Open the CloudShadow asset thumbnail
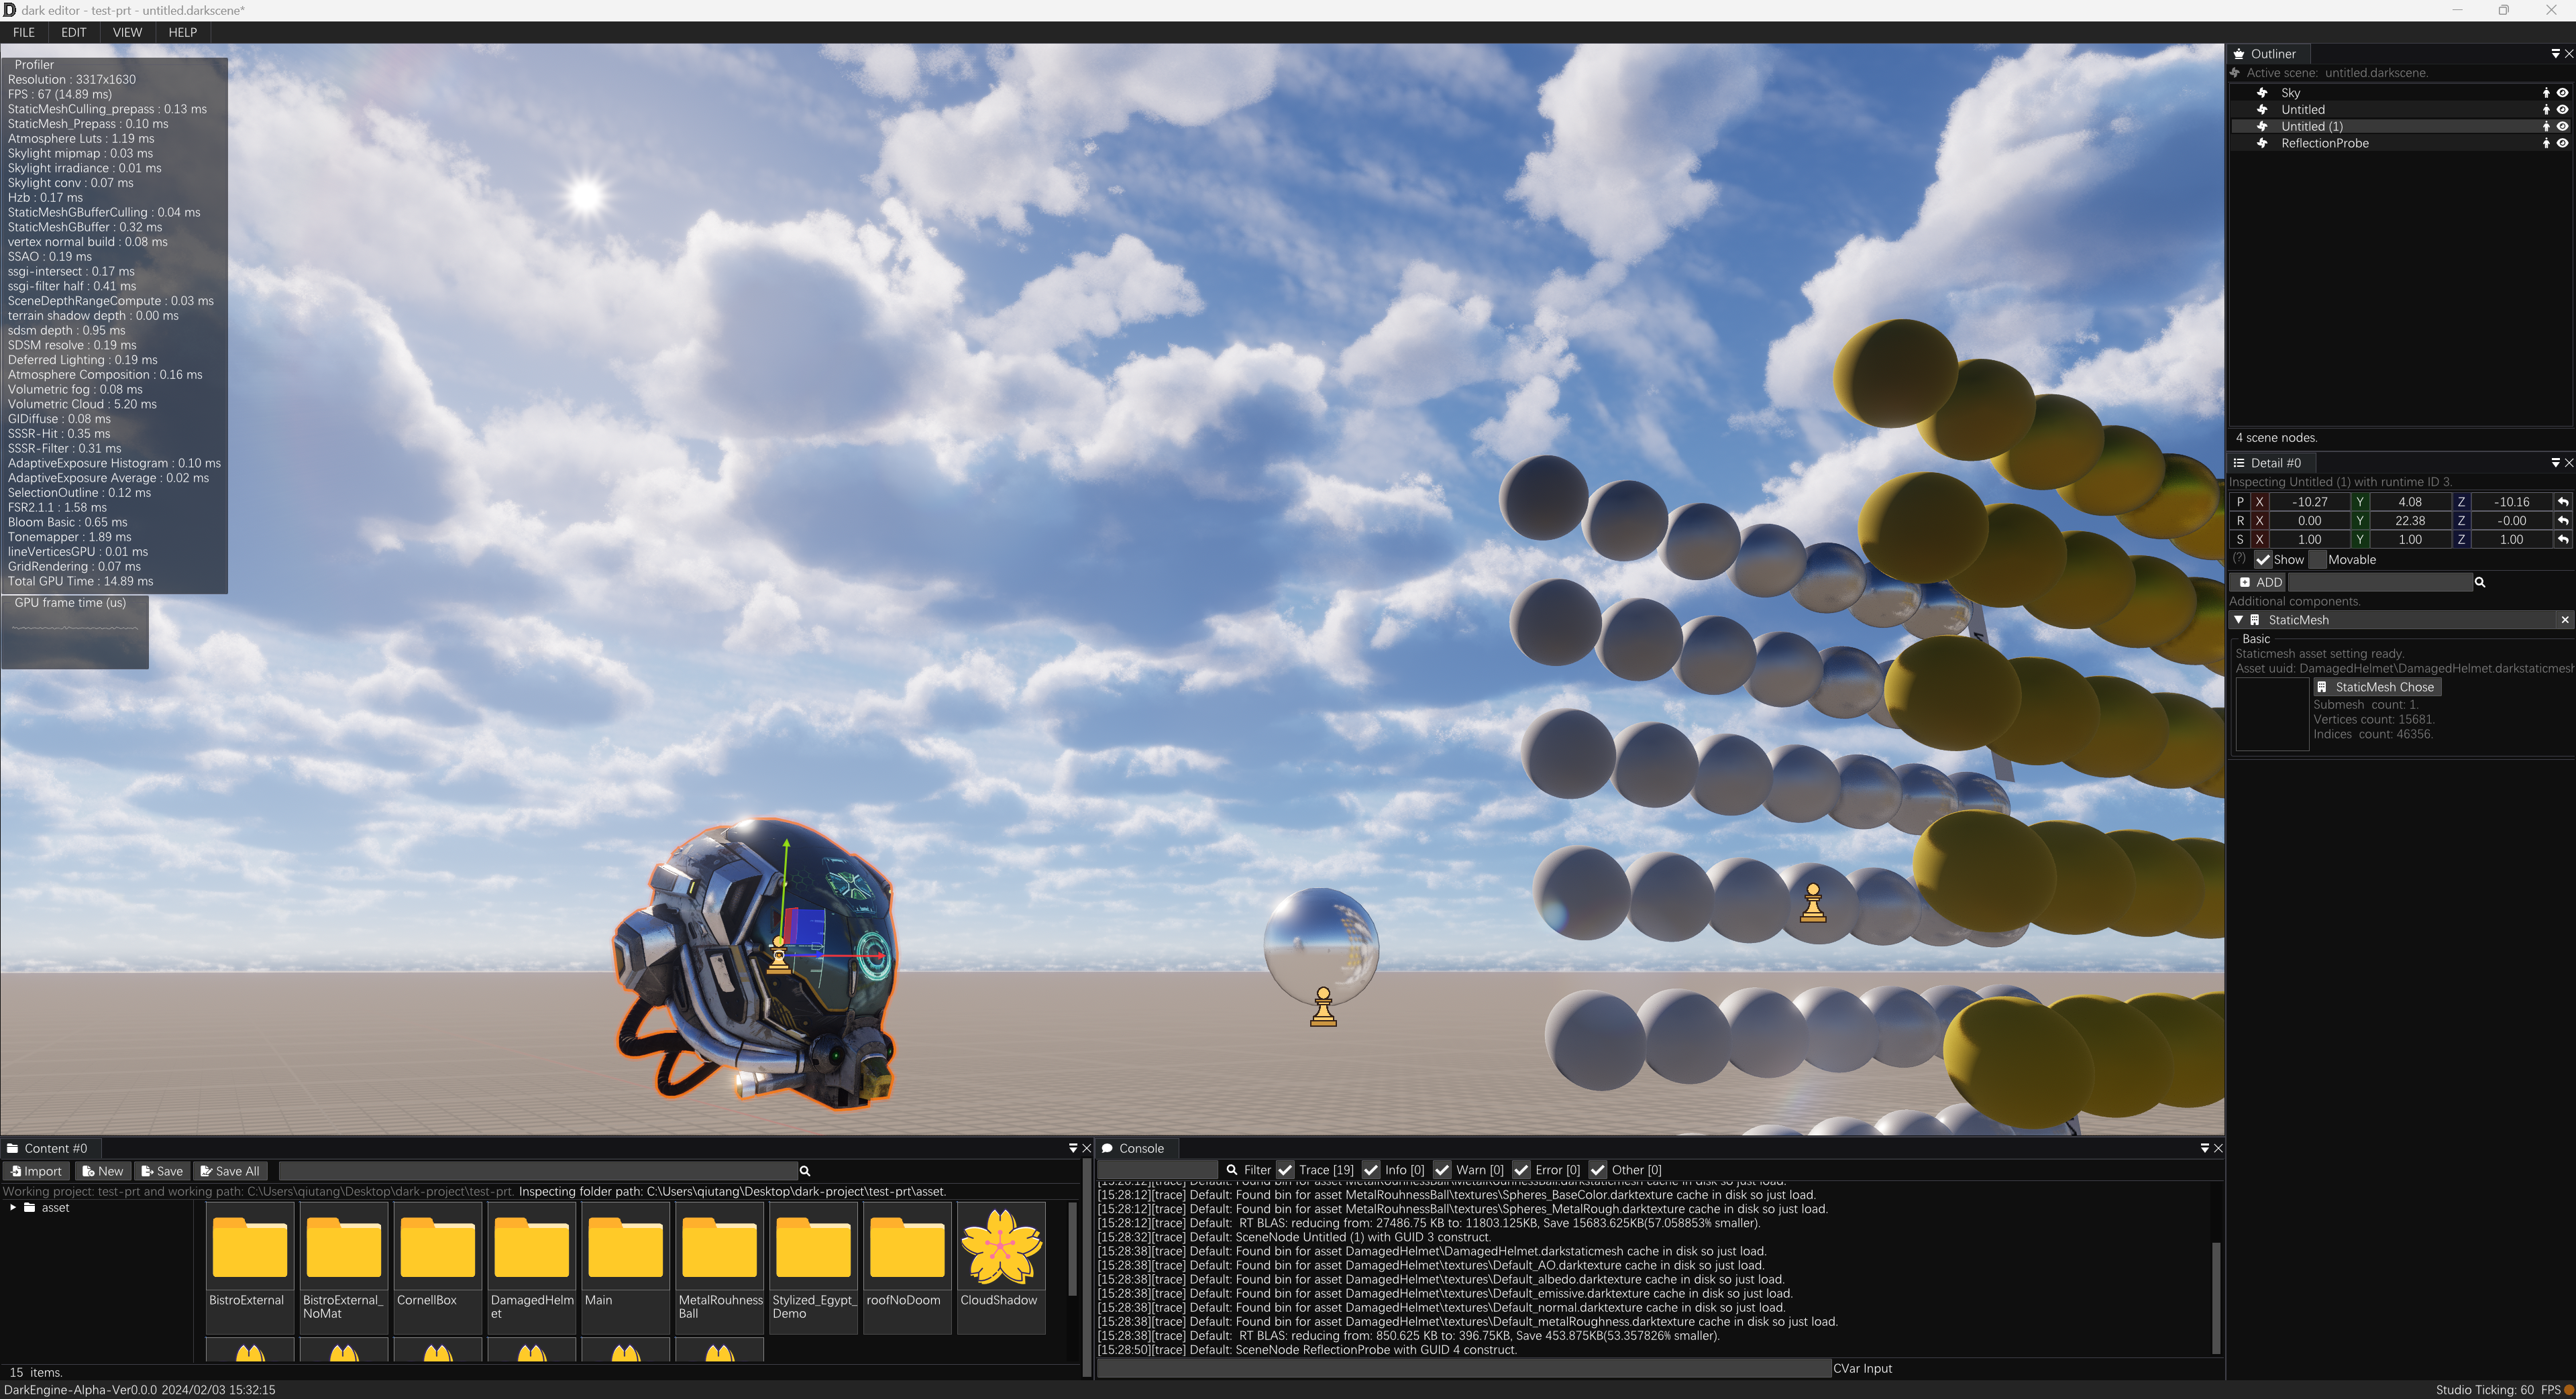This screenshot has width=2576, height=1399. (1000, 1247)
